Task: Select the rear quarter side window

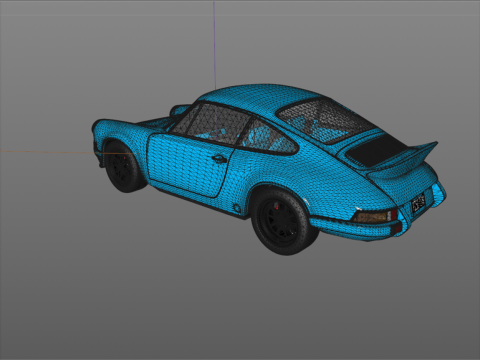Action: coord(268,137)
